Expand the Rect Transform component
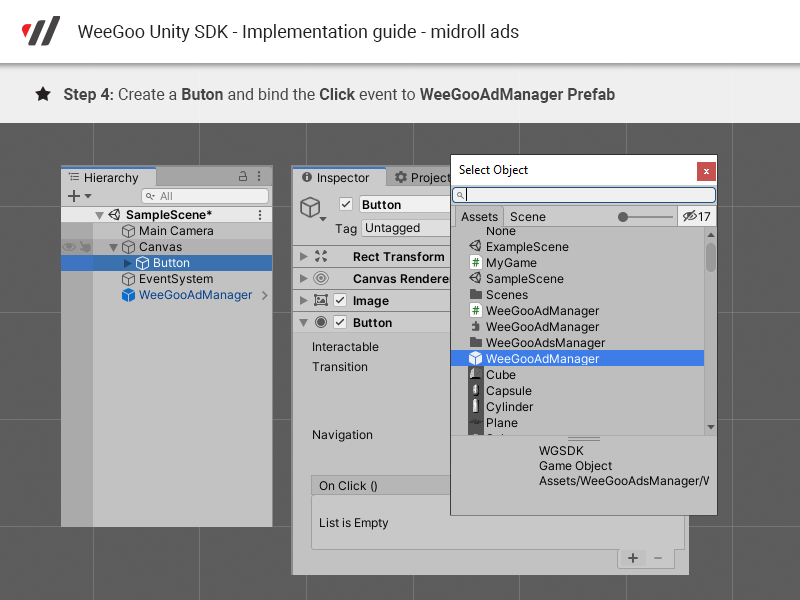This screenshot has height=600, width=800. pos(304,256)
